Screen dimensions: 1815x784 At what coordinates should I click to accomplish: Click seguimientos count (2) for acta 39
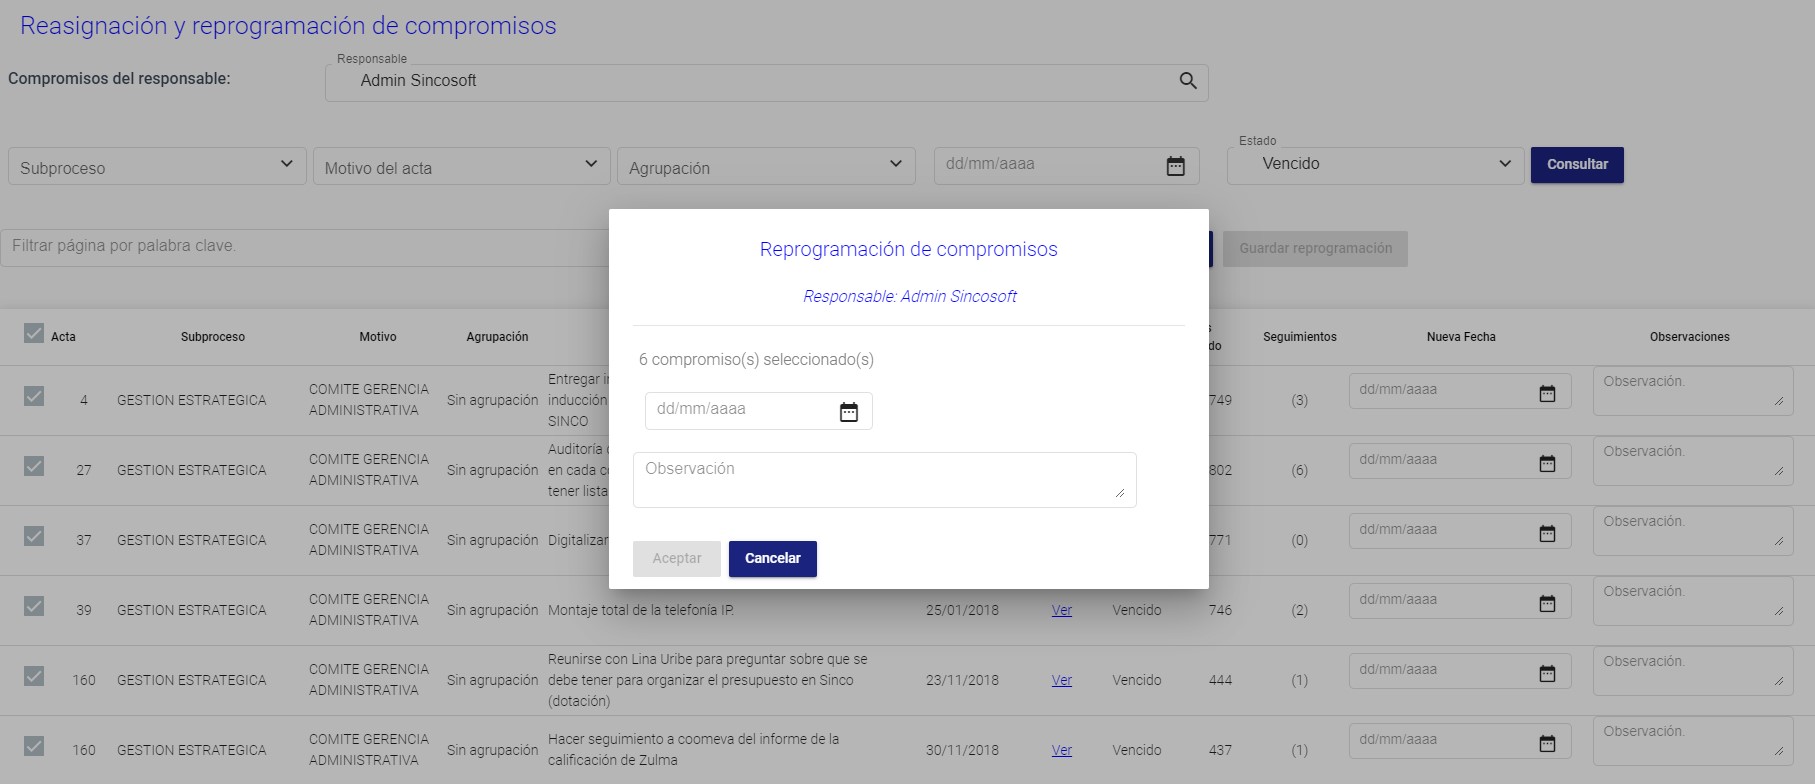pos(1299,610)
